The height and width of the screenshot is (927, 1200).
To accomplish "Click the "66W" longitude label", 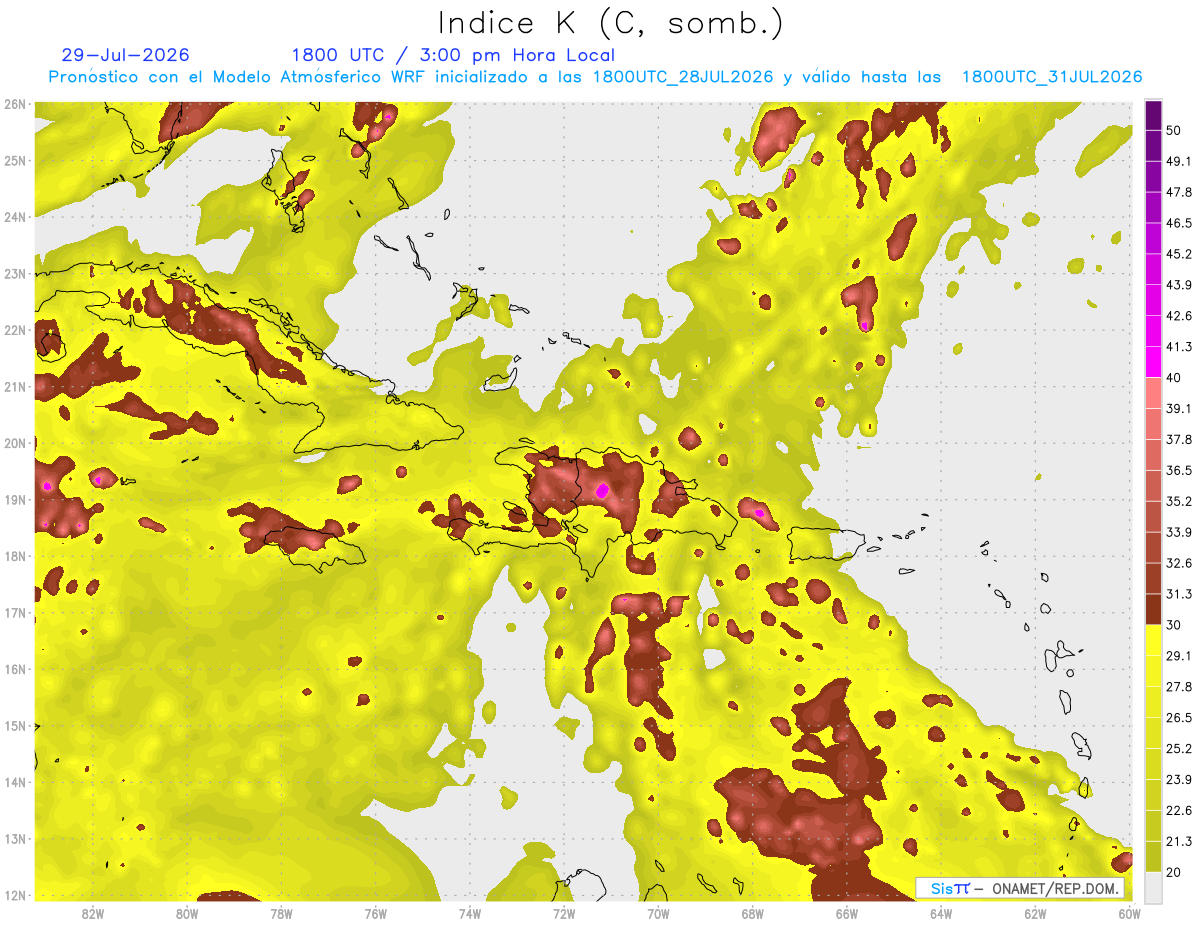I will 846,913.
